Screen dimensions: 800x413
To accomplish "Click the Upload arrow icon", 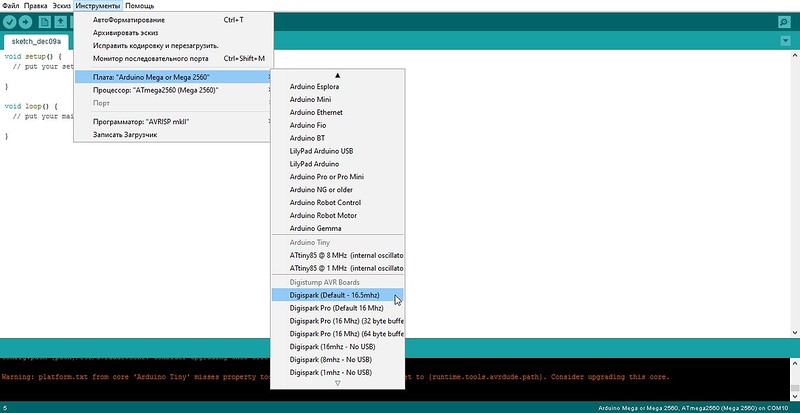I will pos(26,22).
